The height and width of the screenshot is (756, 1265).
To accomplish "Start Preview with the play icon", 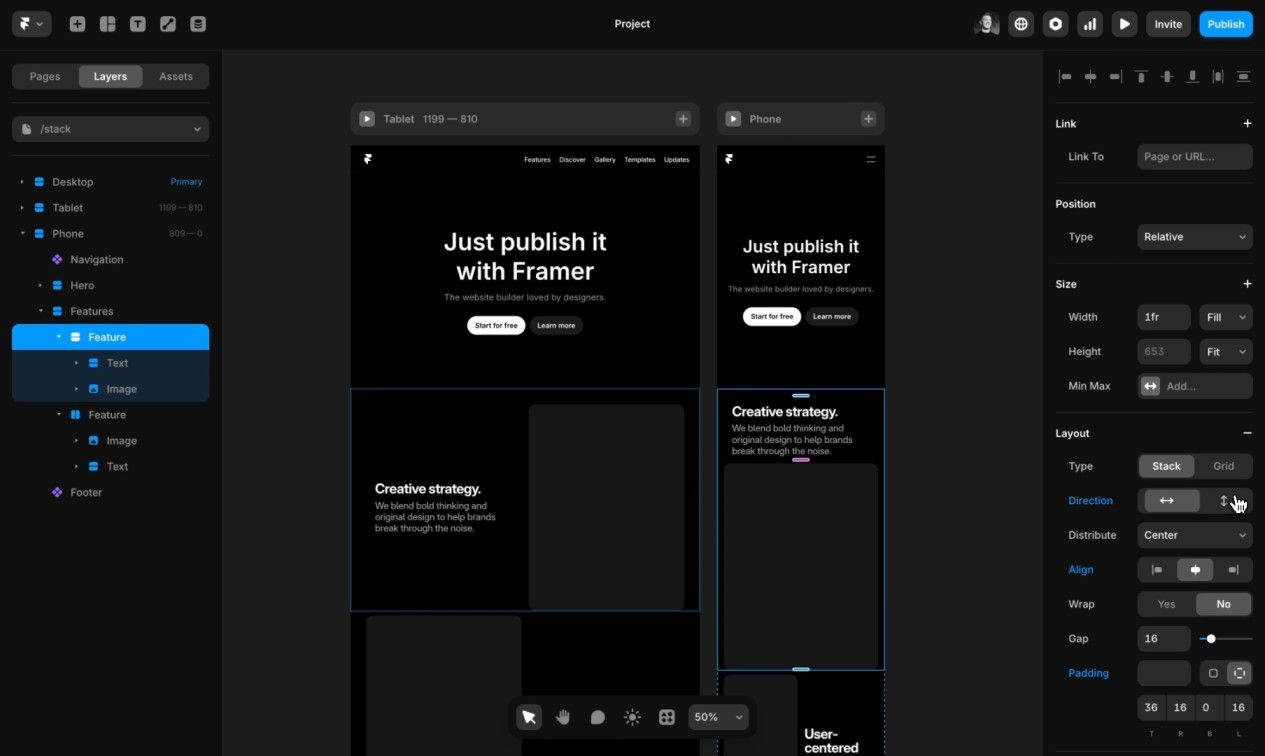I will coord(1124,23).
